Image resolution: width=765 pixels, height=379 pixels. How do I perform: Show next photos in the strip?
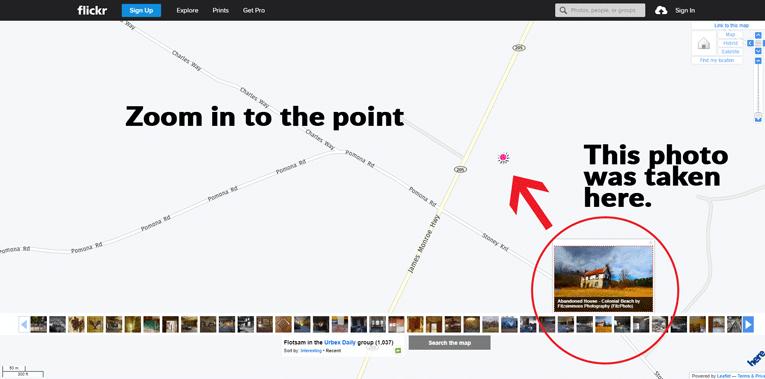[x=748, y=324]
